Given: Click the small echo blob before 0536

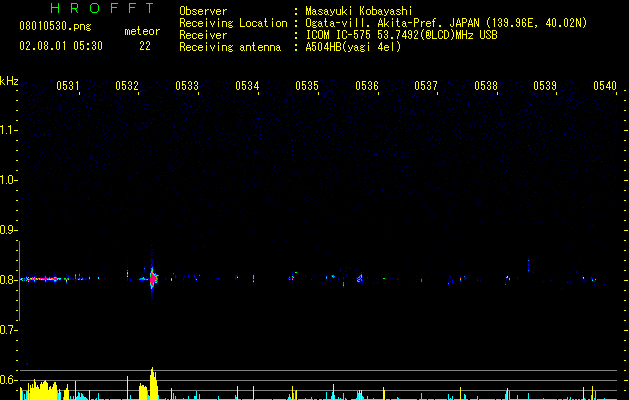Looking at the screenshot, I should 360,277.
